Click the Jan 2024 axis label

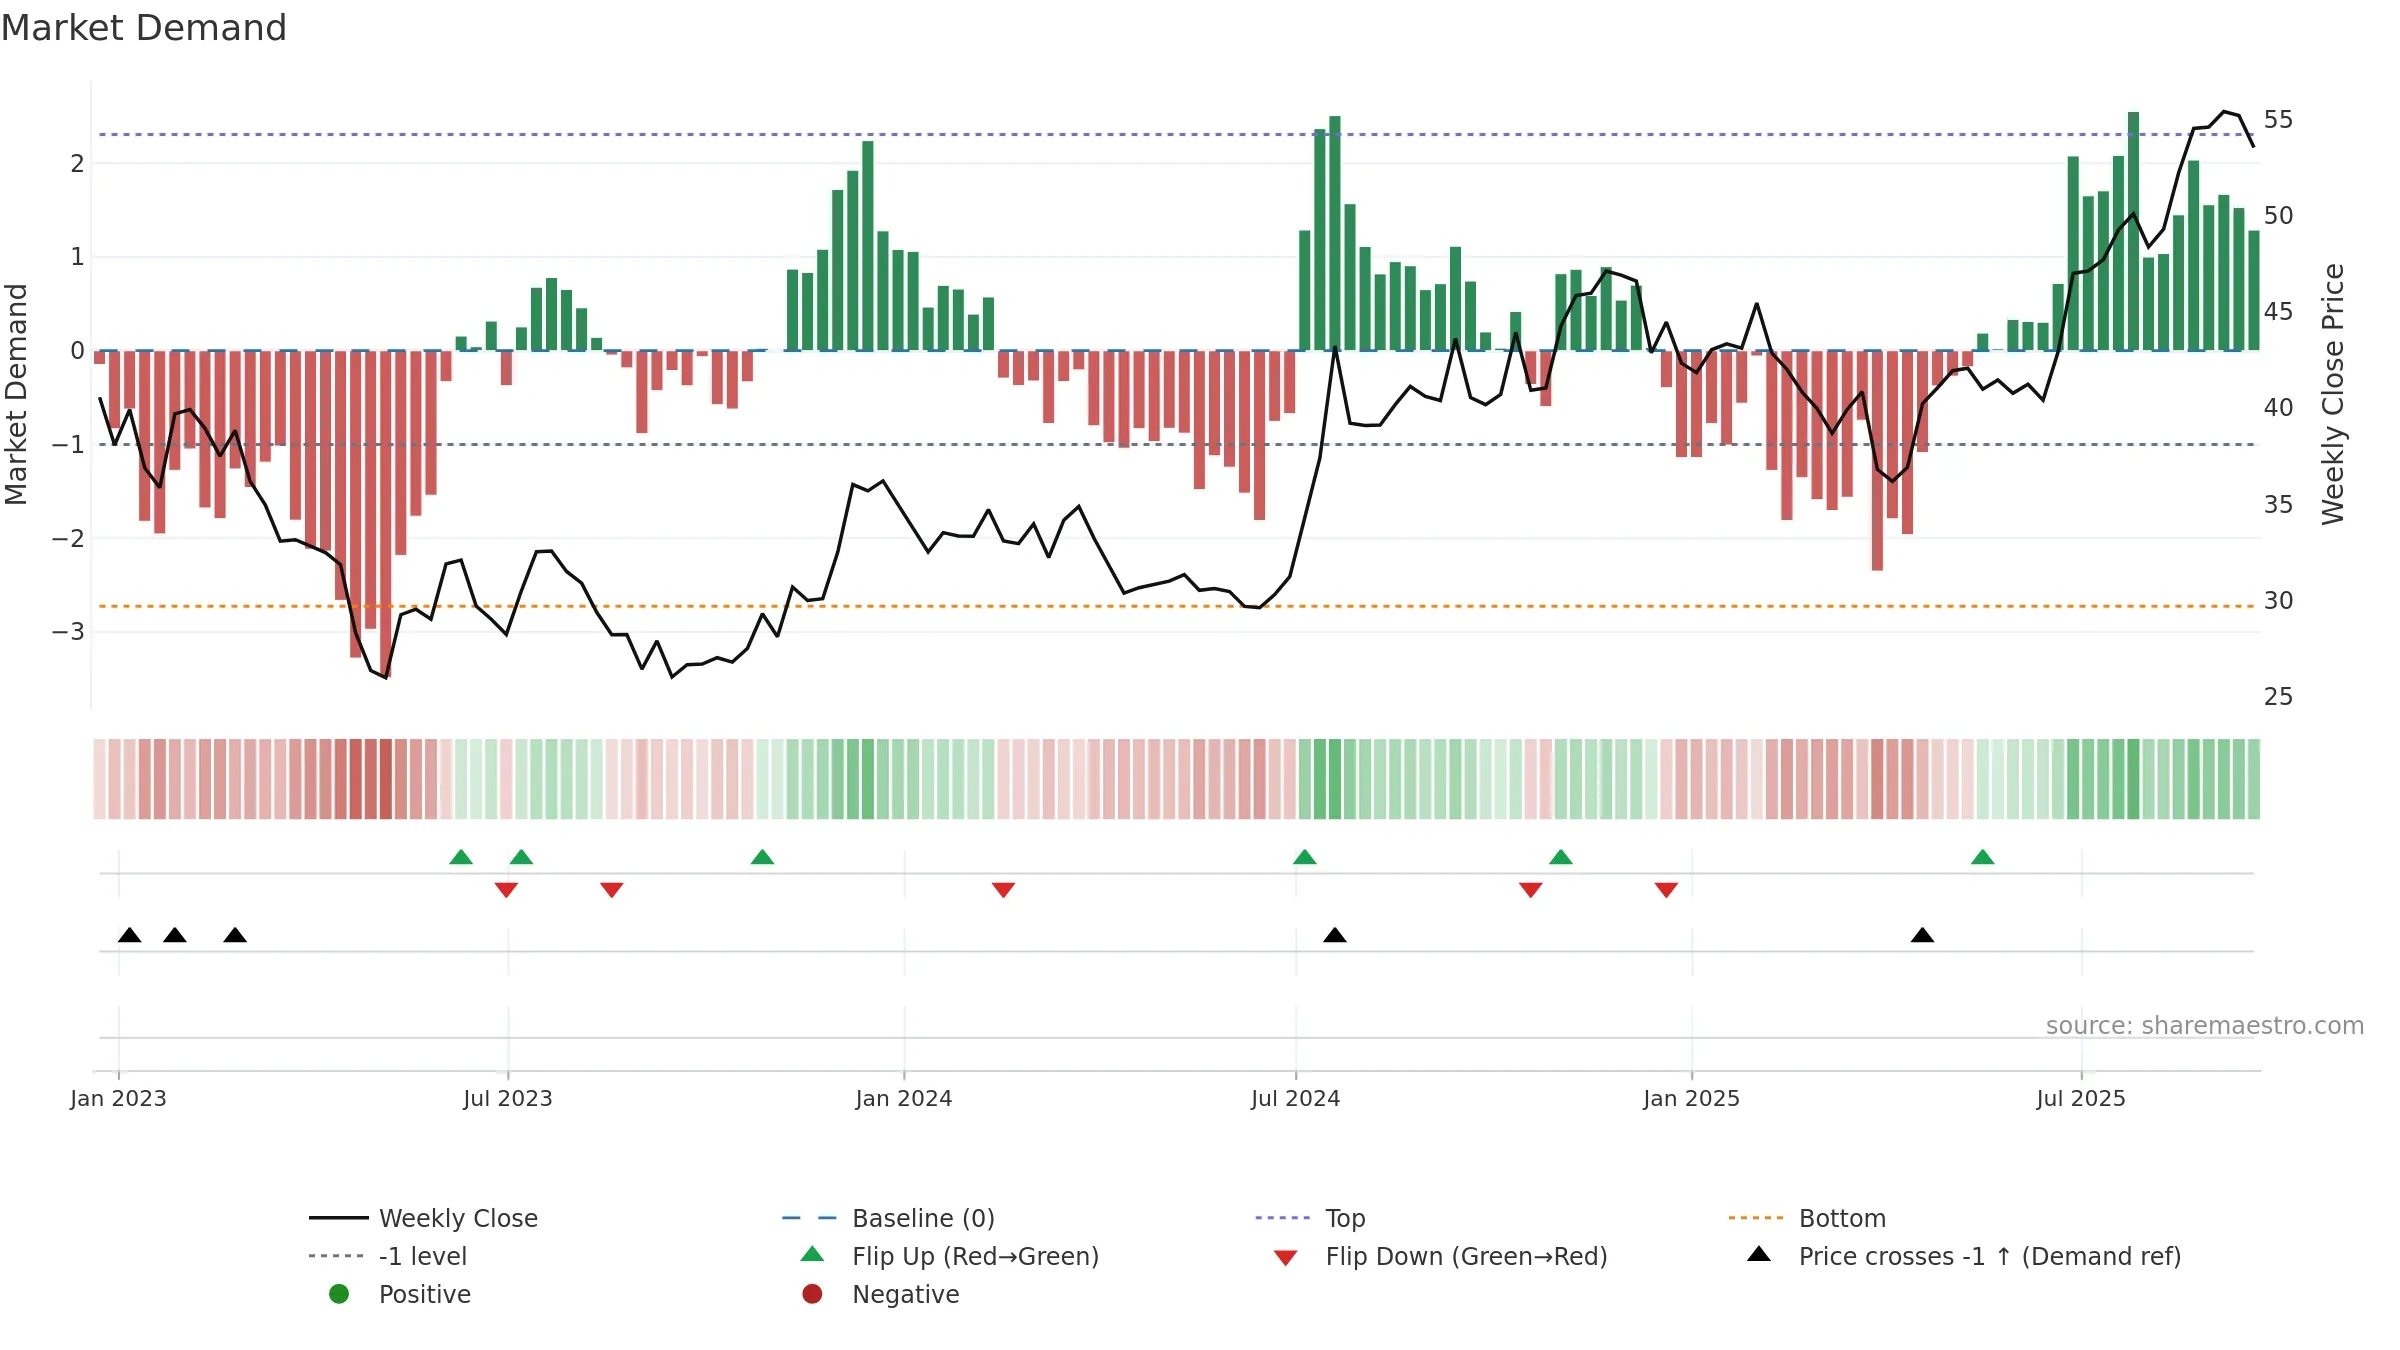(x=904, y=1098)
